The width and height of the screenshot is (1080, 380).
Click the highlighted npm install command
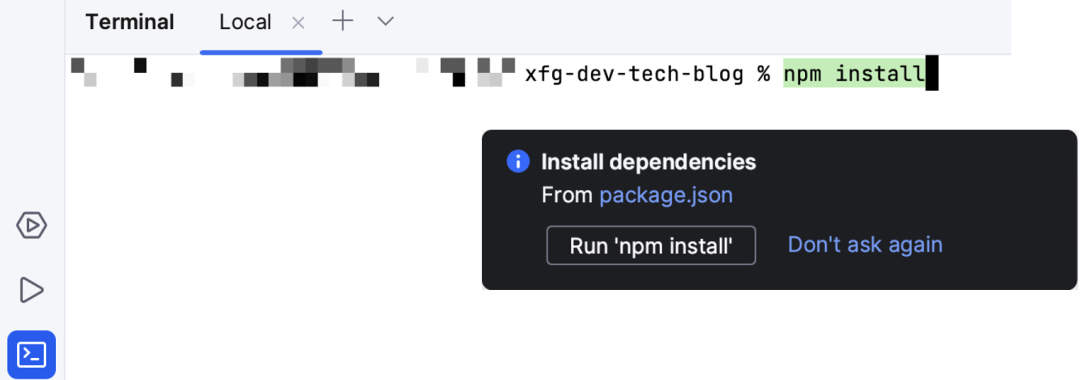(x=854, y=73)
